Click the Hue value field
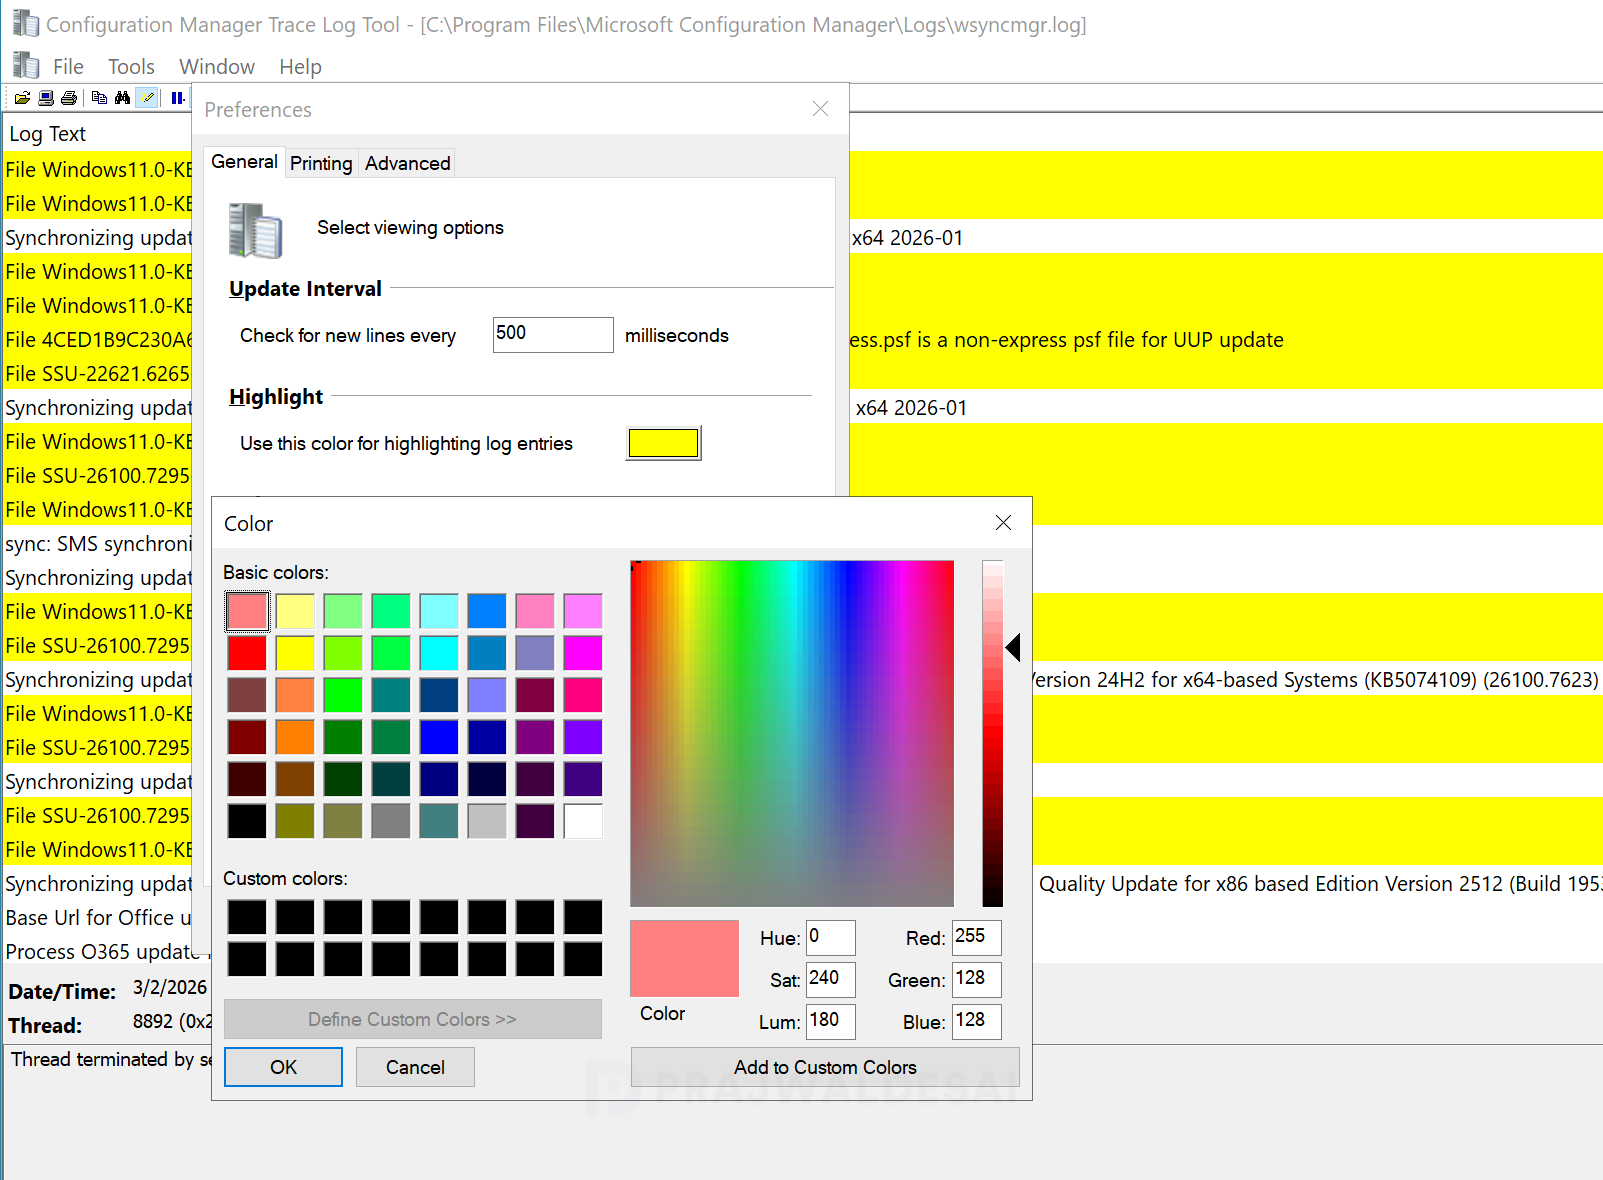Image resolution: width=1603 pixels, height=1180 pixels. [x=831, y=937]
